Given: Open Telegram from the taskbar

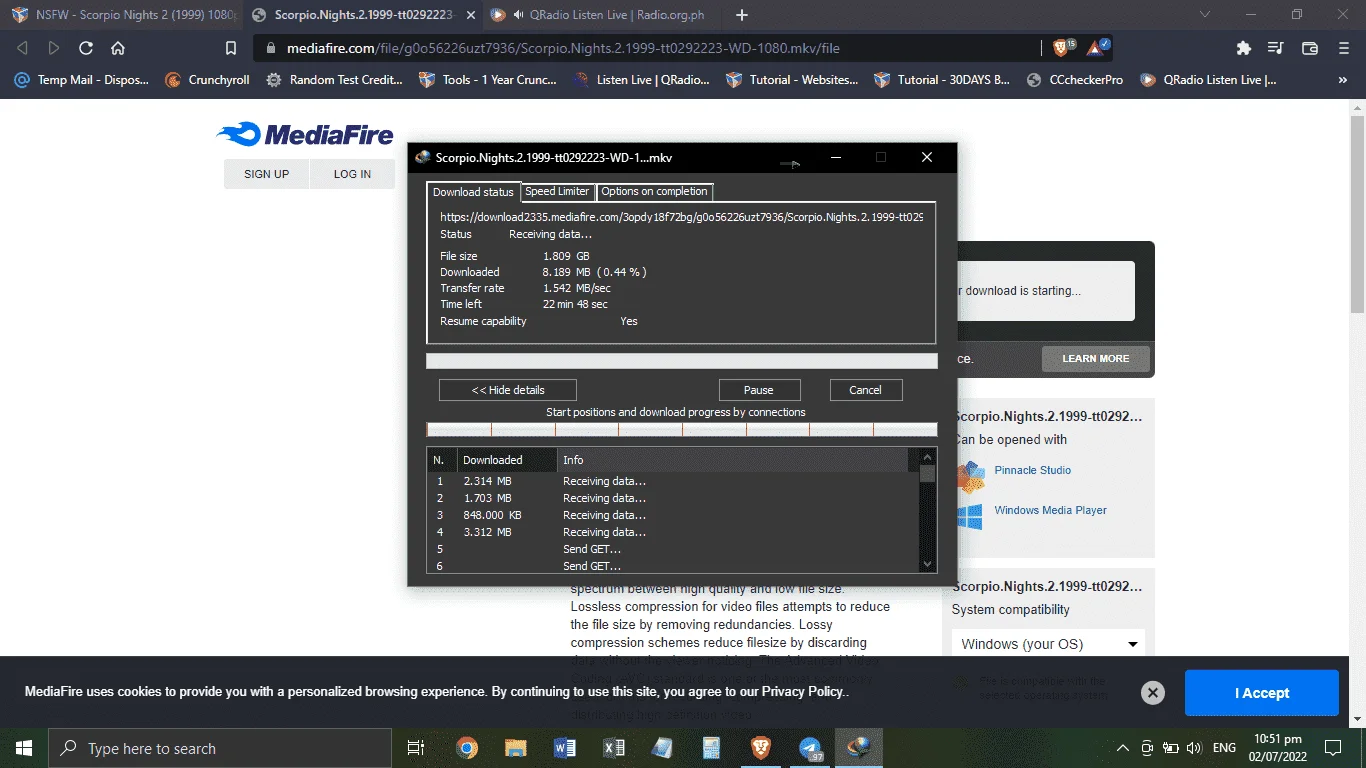Looking at the screenshot, I should click(811, 748).
